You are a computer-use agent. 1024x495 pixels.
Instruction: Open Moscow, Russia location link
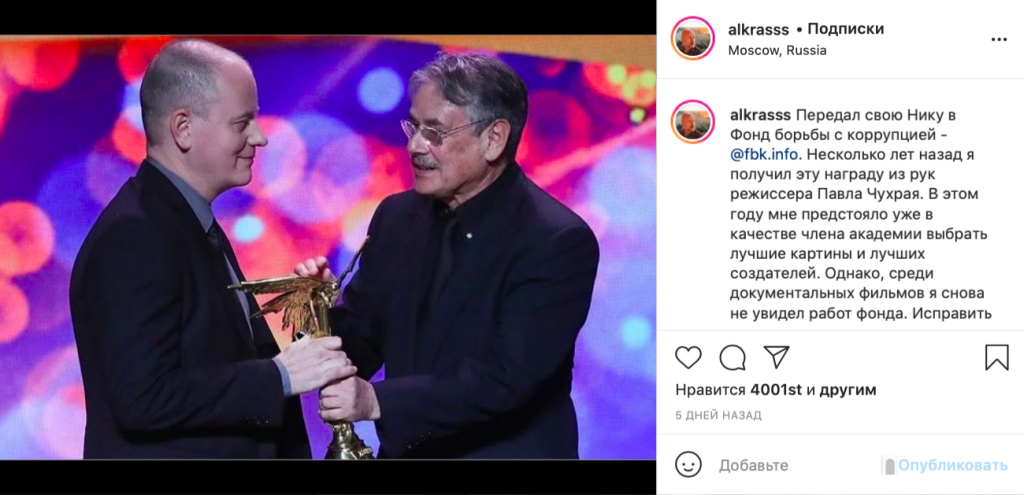click(777, 50)
